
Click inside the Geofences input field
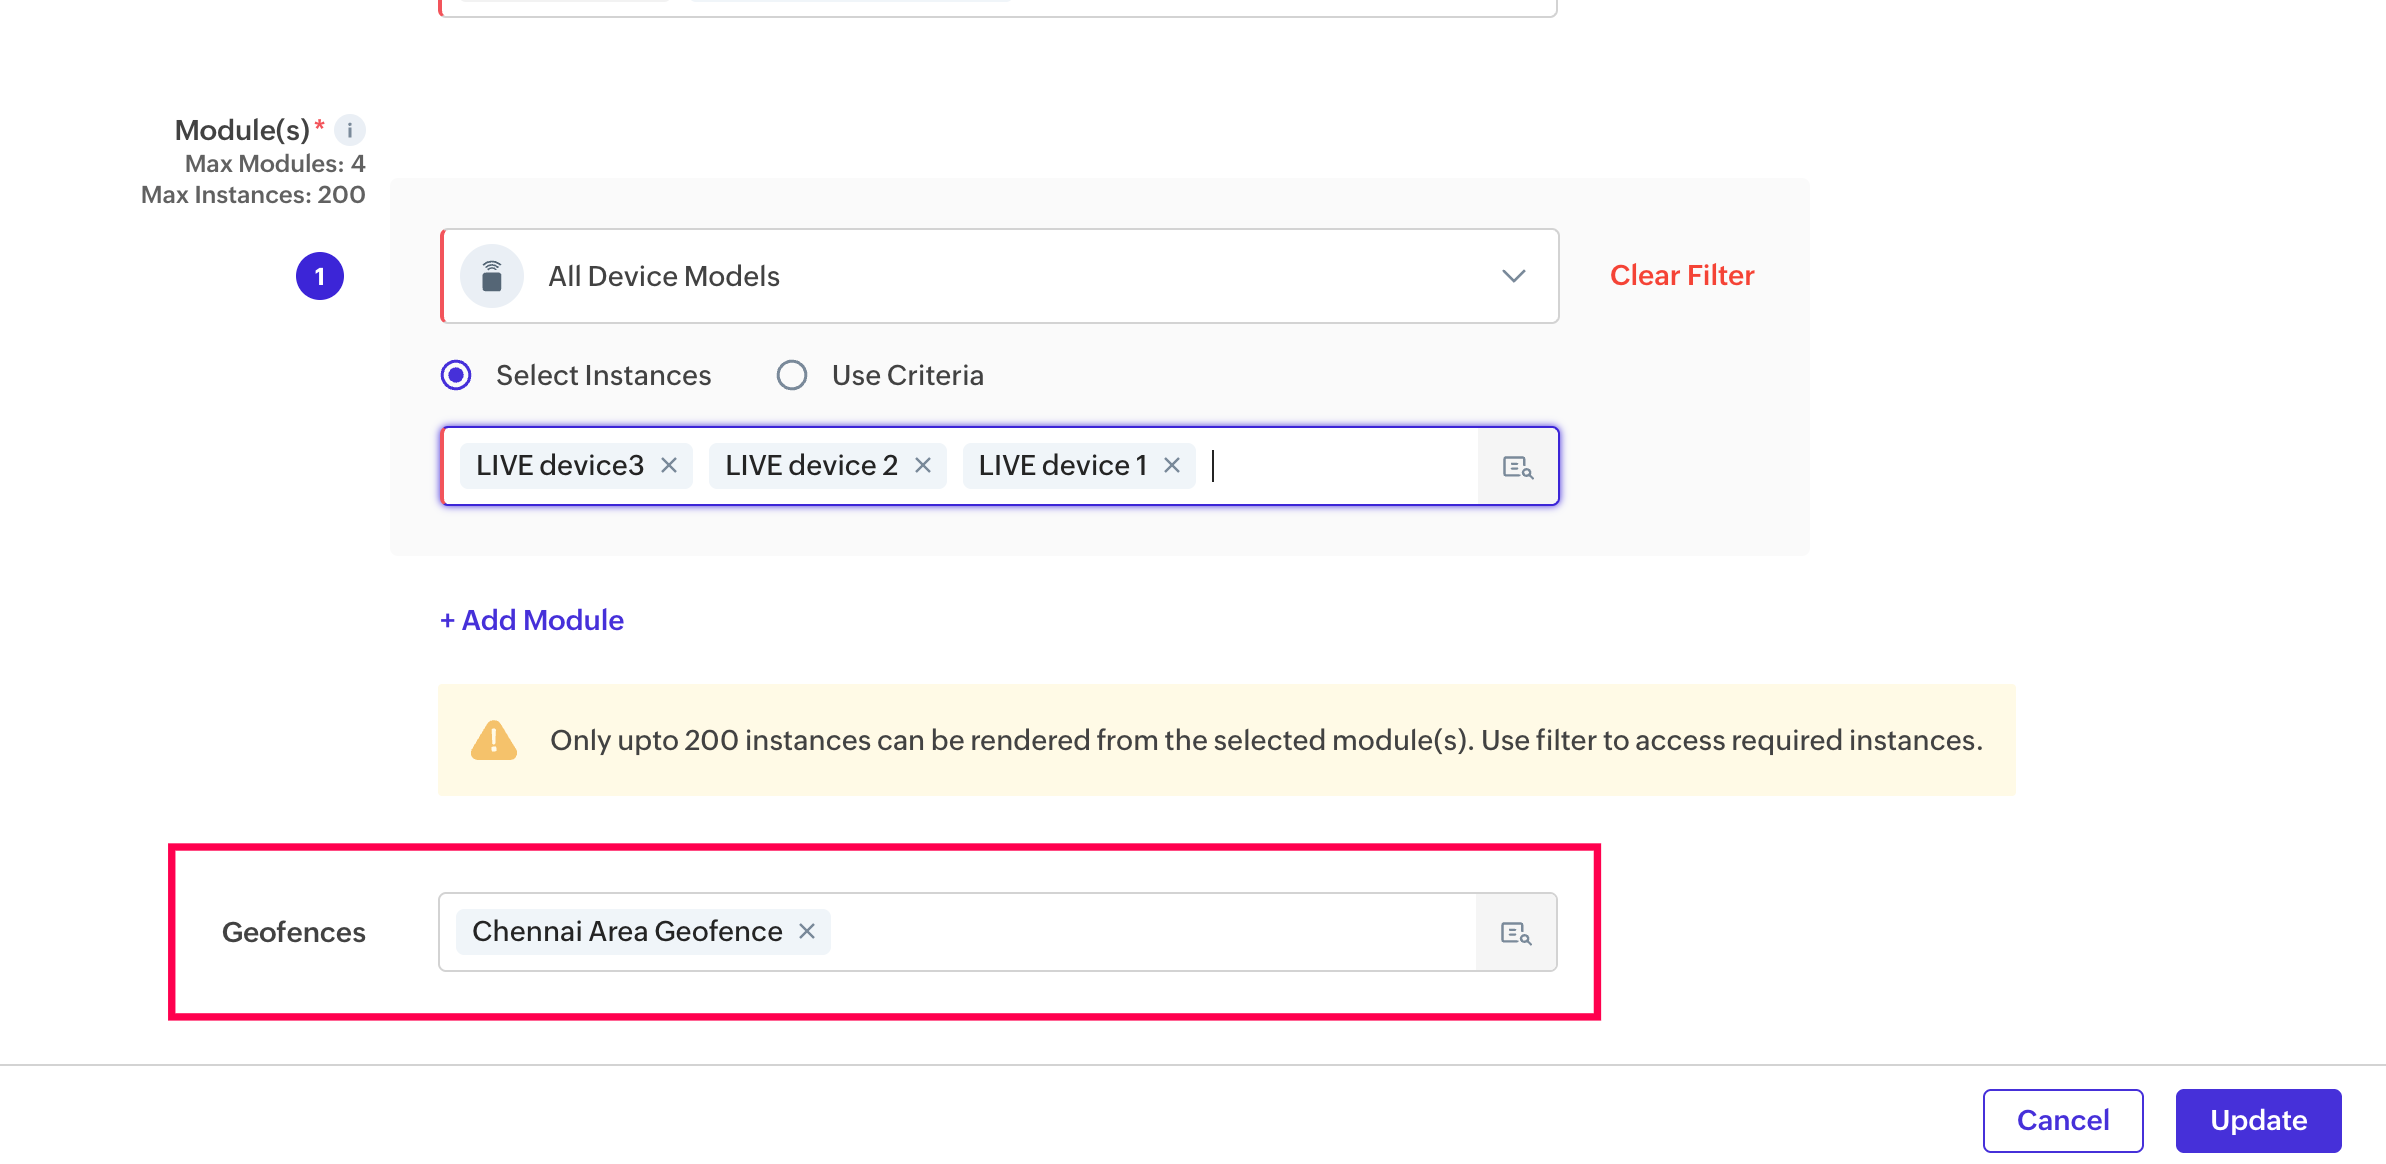point(1150,932)
